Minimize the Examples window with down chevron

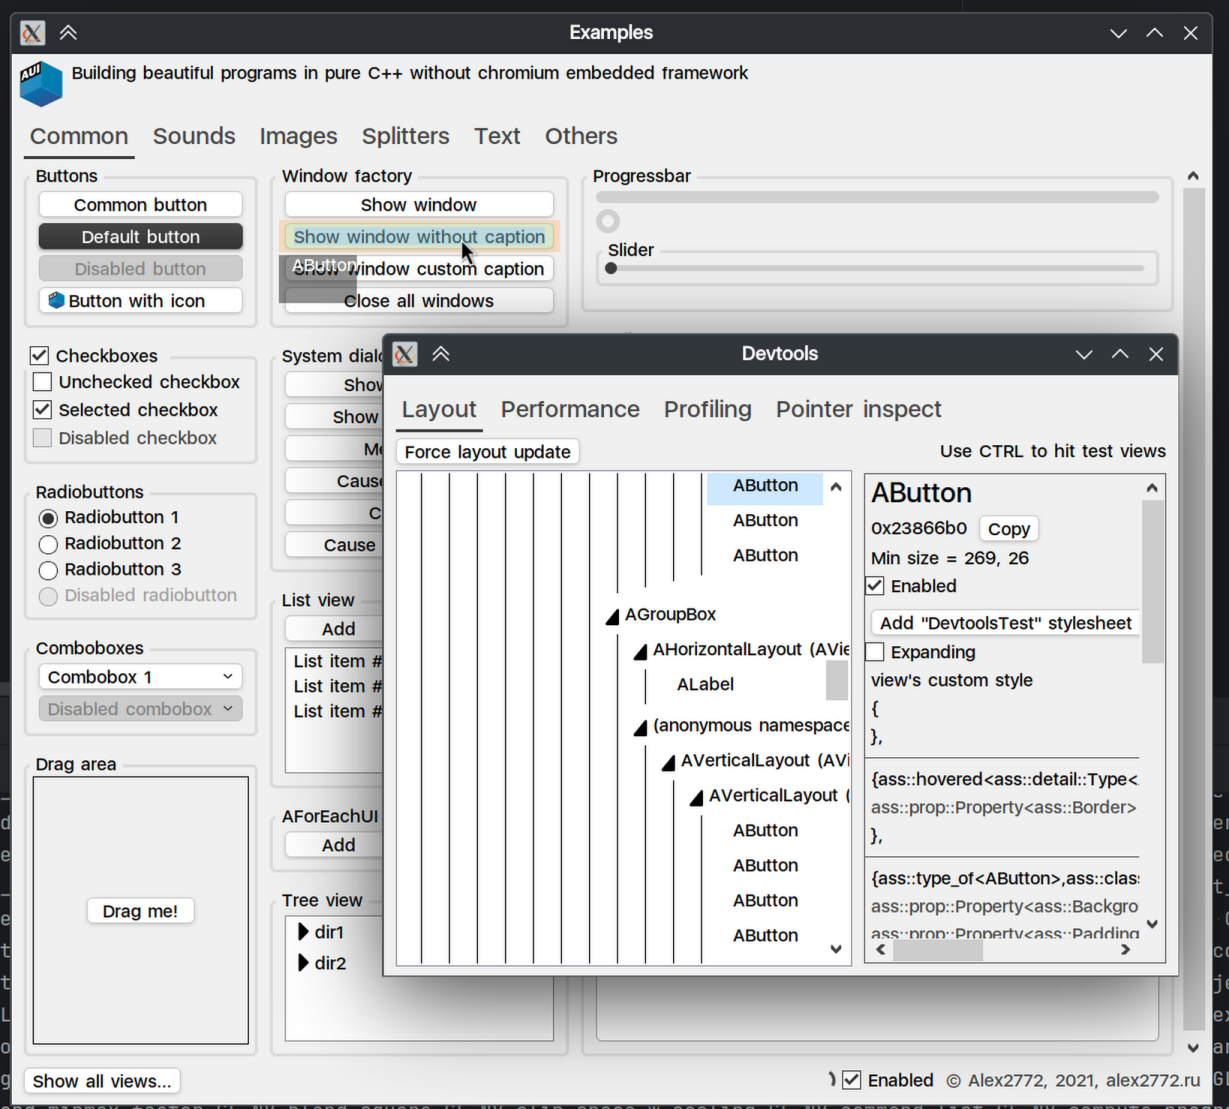click(1119, 34)
